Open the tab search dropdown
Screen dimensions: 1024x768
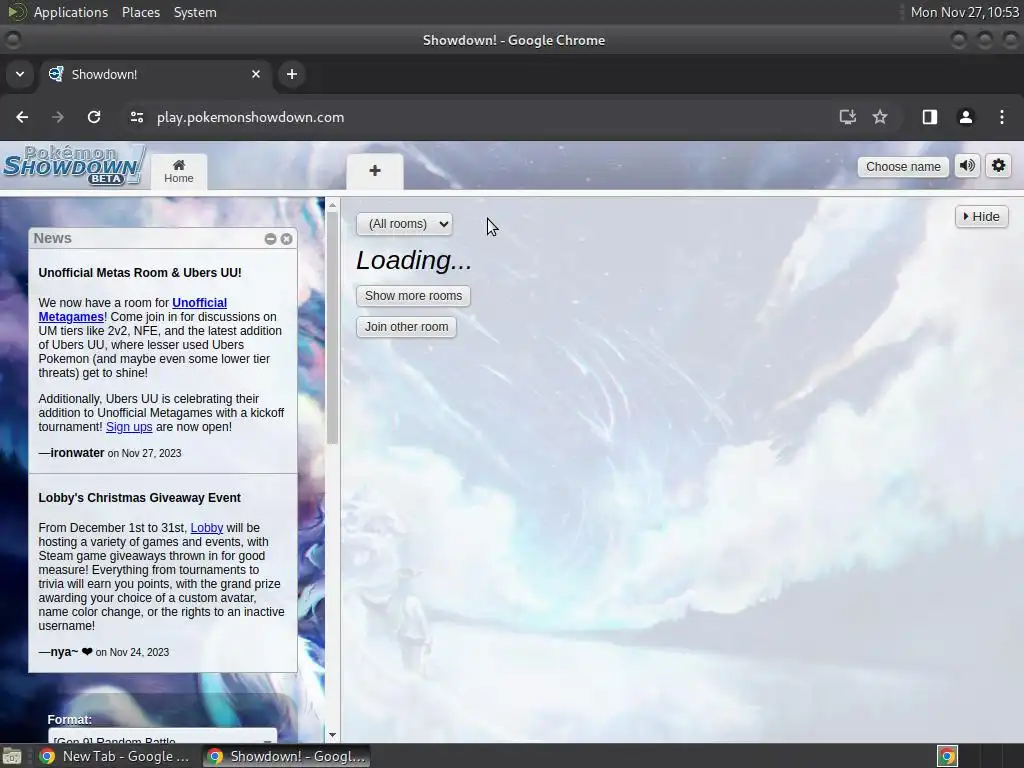click(20, 74)
